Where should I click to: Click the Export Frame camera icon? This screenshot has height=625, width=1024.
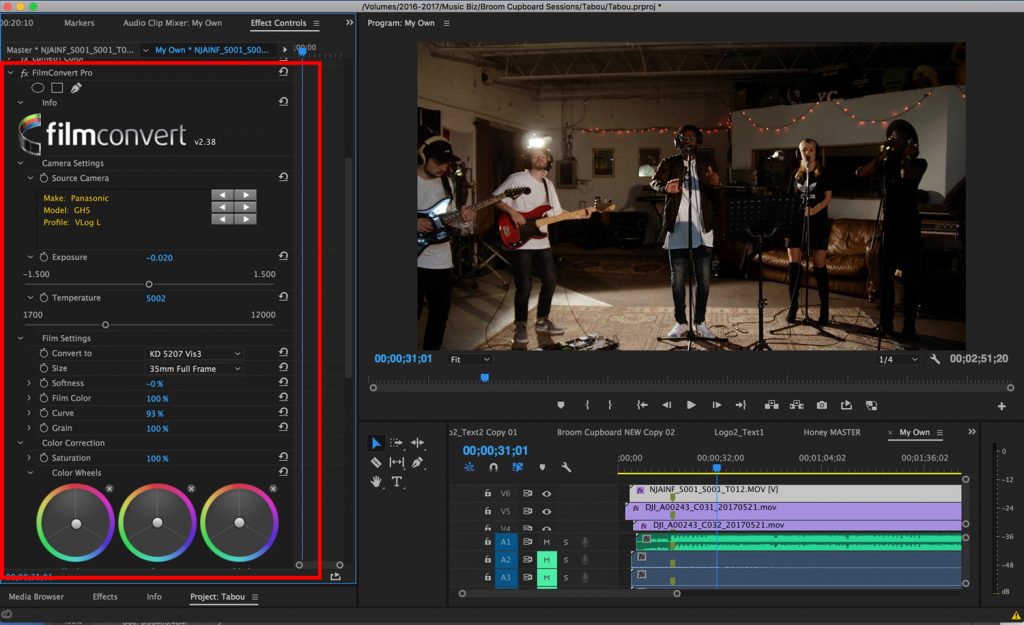coord(821,405)
